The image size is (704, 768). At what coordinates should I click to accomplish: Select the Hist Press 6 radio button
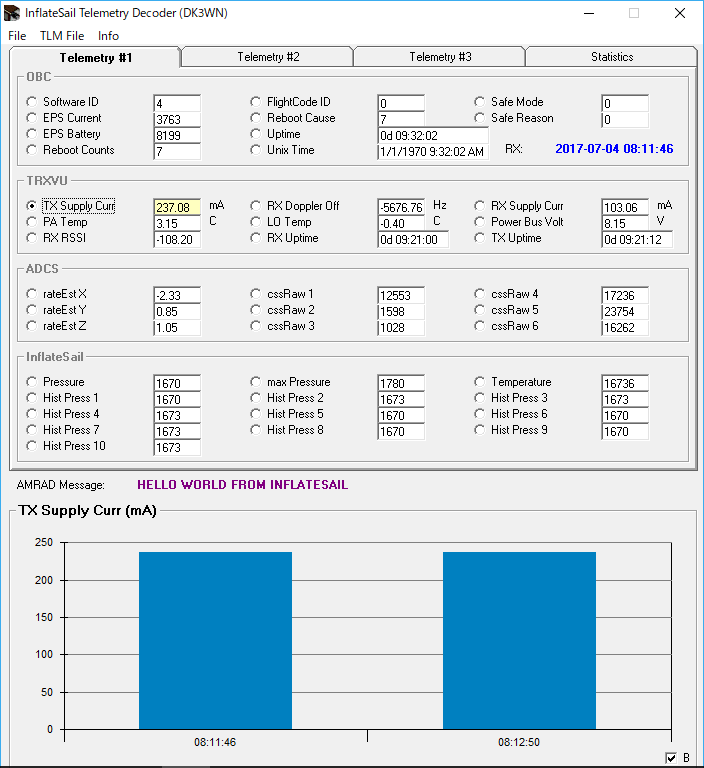click(x=480, y=414)
